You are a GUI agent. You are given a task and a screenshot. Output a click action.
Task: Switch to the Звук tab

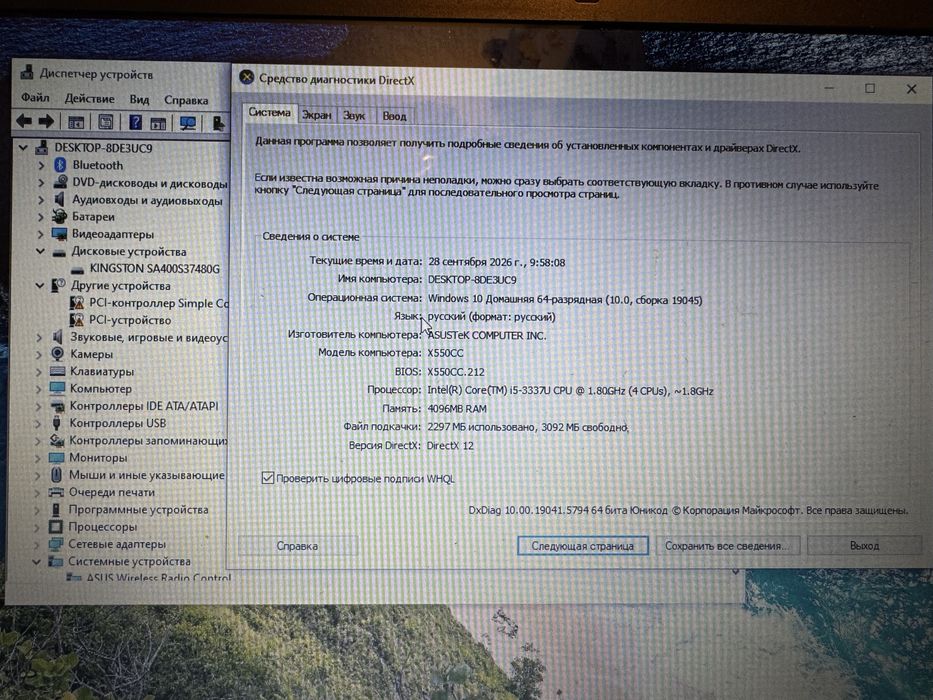click(x=354, y=115)
